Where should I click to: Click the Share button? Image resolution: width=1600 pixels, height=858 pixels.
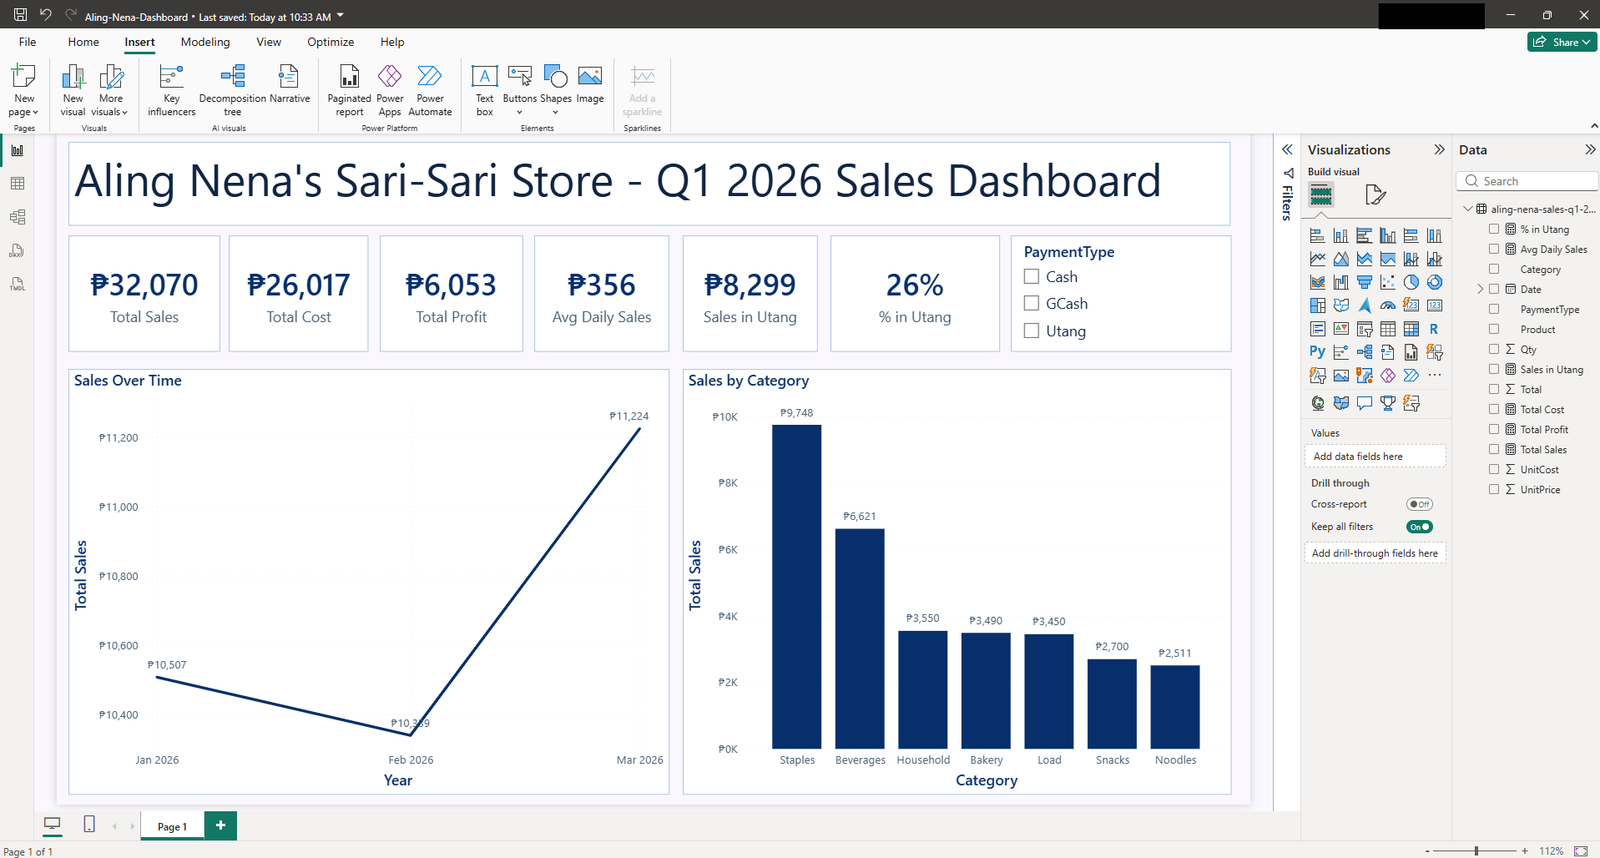(1562, 42)
